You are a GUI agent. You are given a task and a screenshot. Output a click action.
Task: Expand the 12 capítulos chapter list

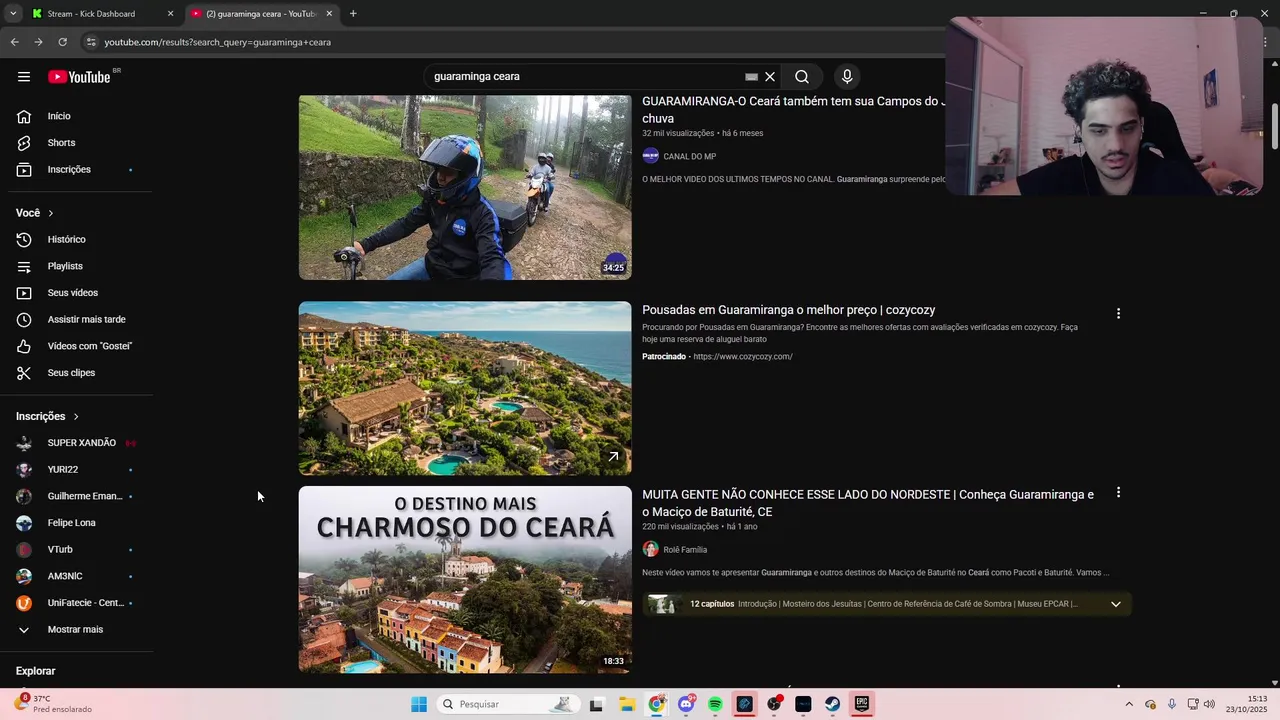[1116, 604]
